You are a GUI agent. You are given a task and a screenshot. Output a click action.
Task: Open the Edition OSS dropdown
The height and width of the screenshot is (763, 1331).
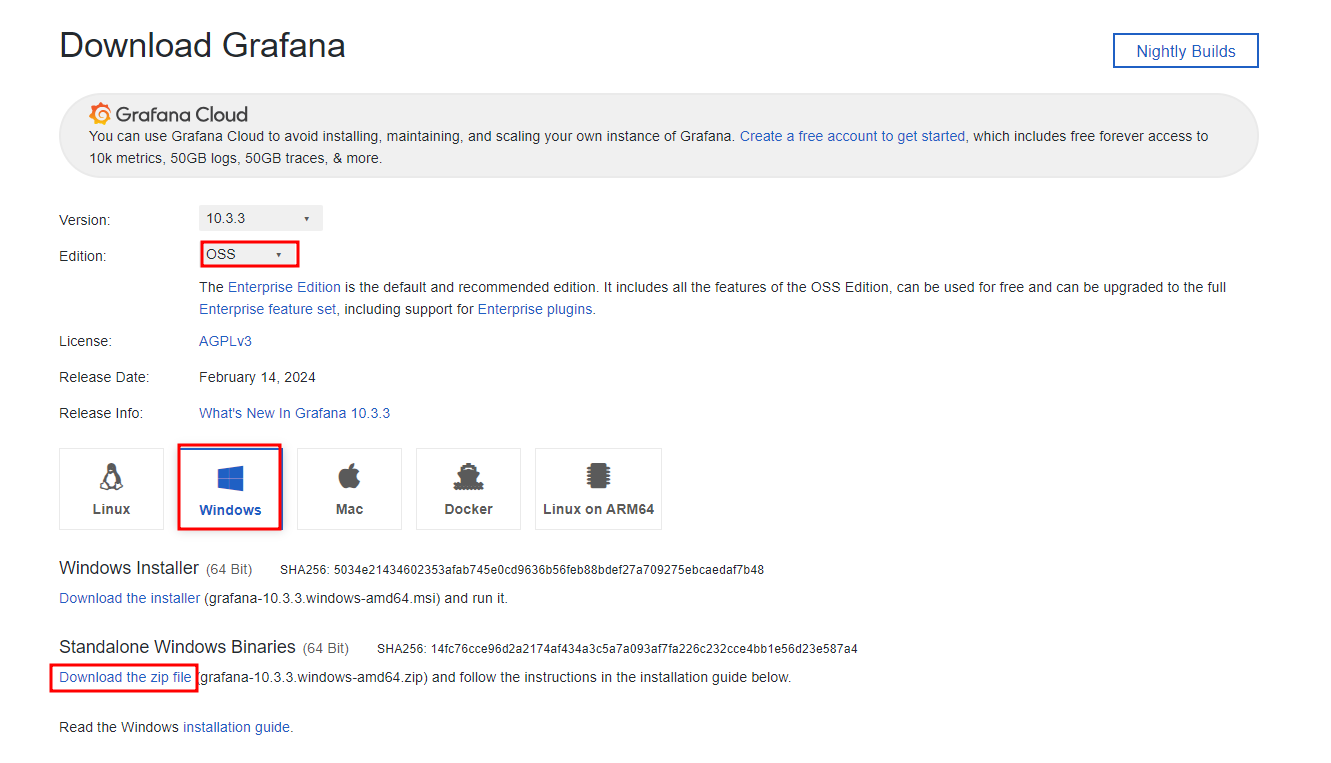point(249,254)
